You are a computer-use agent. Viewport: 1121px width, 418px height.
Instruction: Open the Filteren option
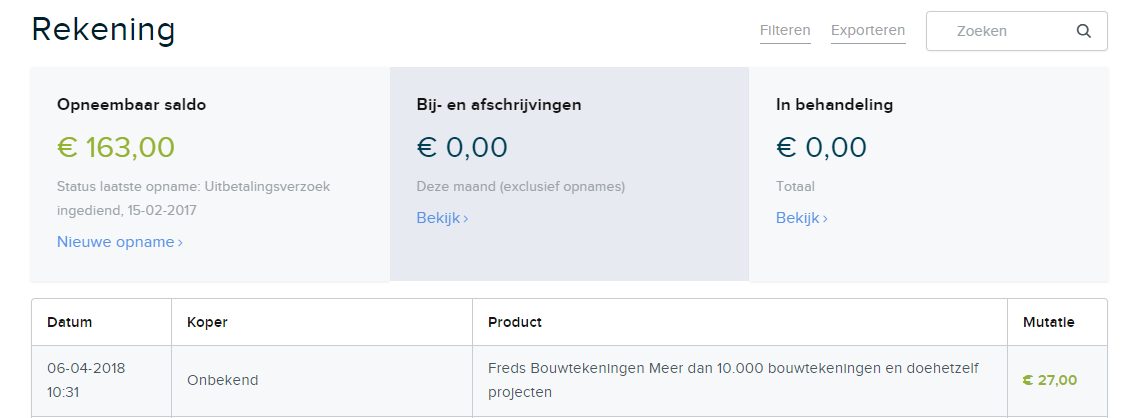point(785,31)
